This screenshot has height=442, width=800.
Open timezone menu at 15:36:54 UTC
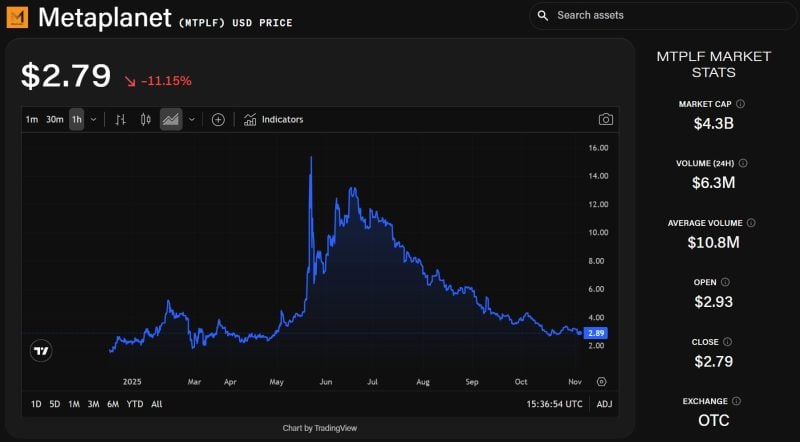(x=552, y=404)
